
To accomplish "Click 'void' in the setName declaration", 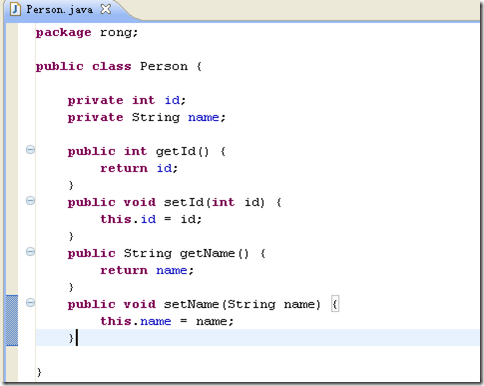I will click(x=140, y=304).
